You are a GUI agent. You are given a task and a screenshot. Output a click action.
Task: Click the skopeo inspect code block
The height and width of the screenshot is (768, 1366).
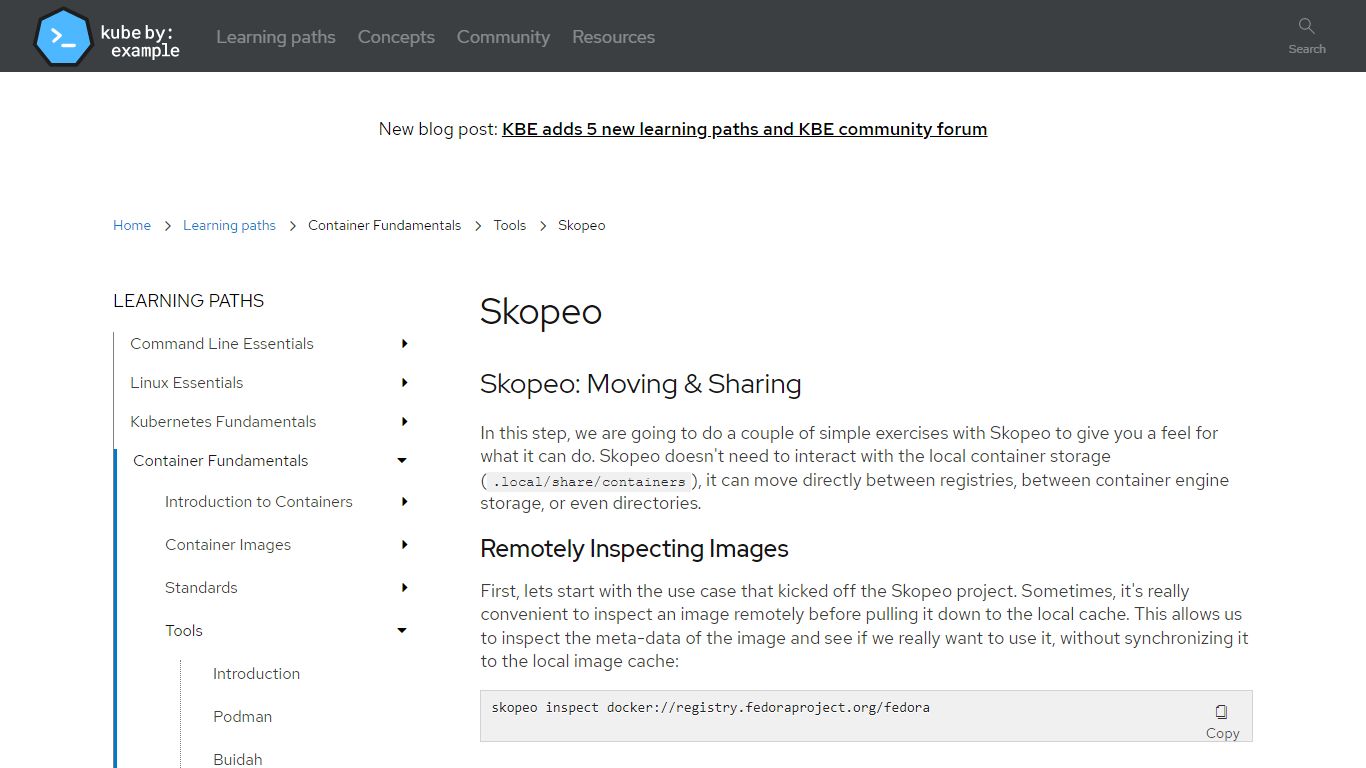click(x=866, y=716)
